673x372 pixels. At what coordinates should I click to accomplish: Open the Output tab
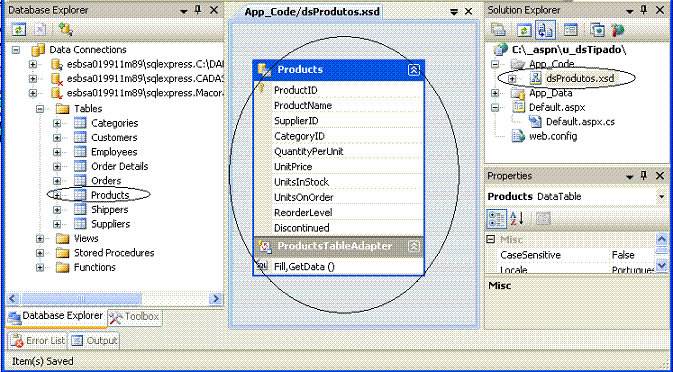(94, 341)
